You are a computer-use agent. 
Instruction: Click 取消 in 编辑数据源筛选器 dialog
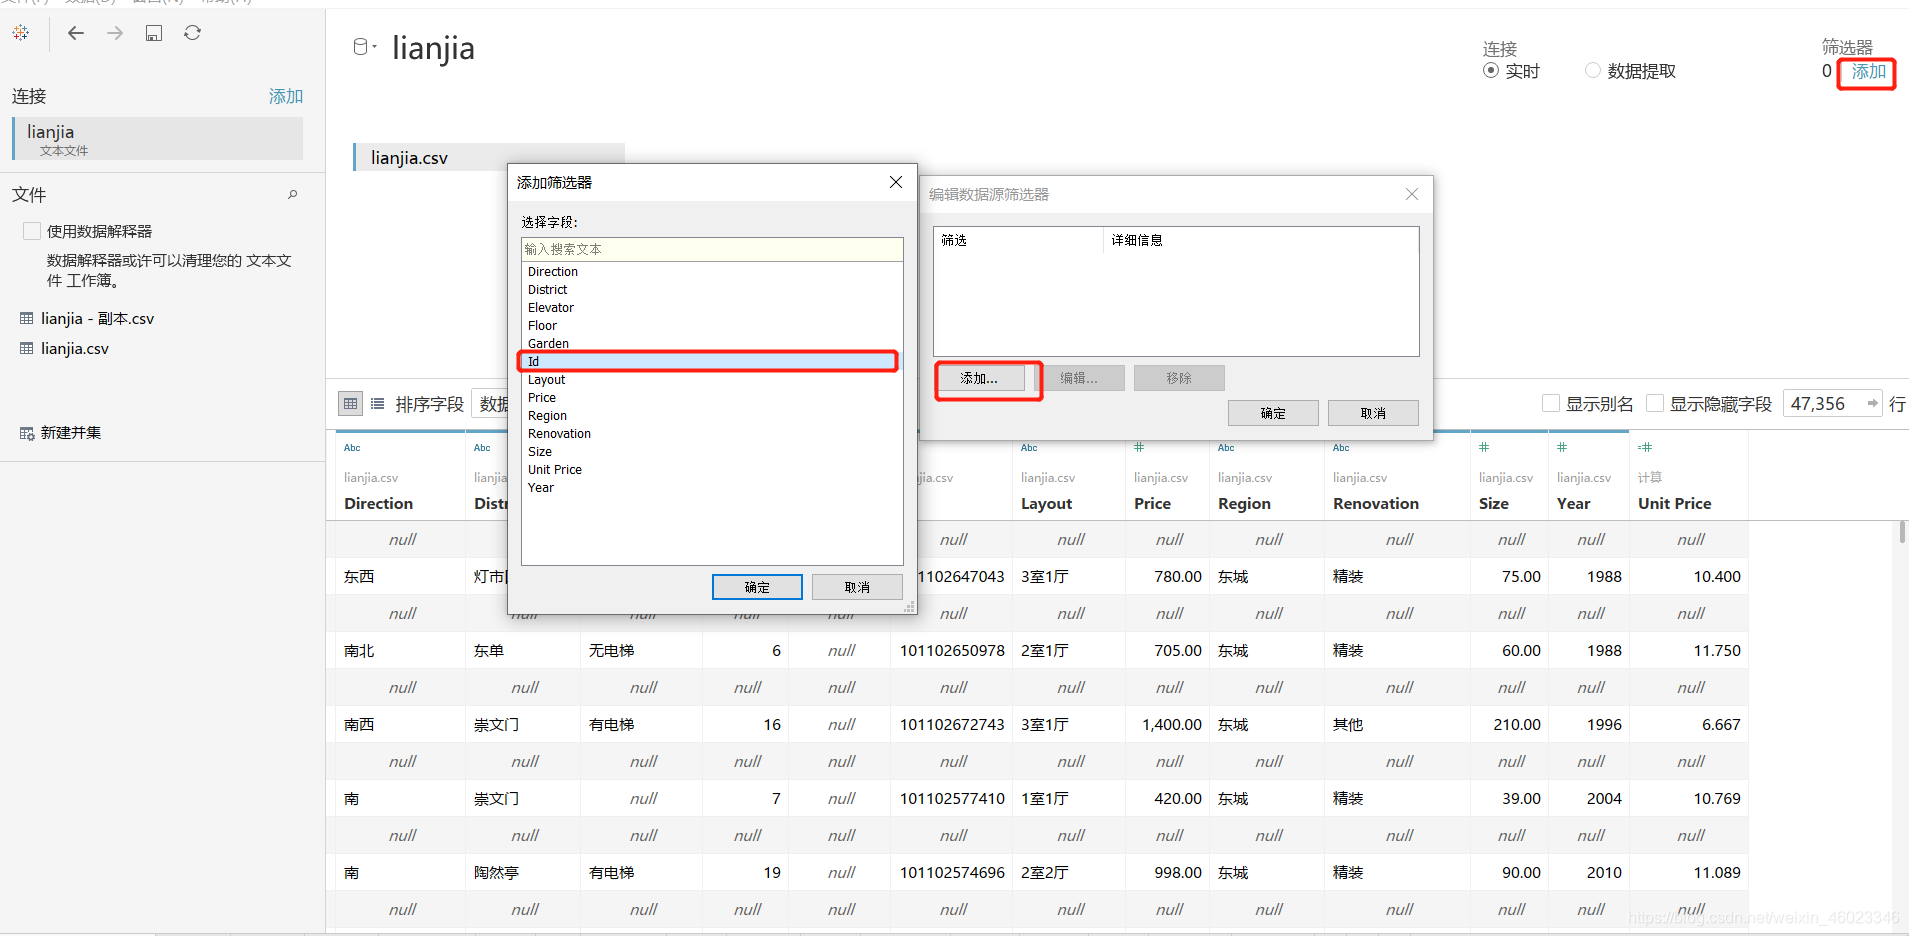click(1373, 413)
